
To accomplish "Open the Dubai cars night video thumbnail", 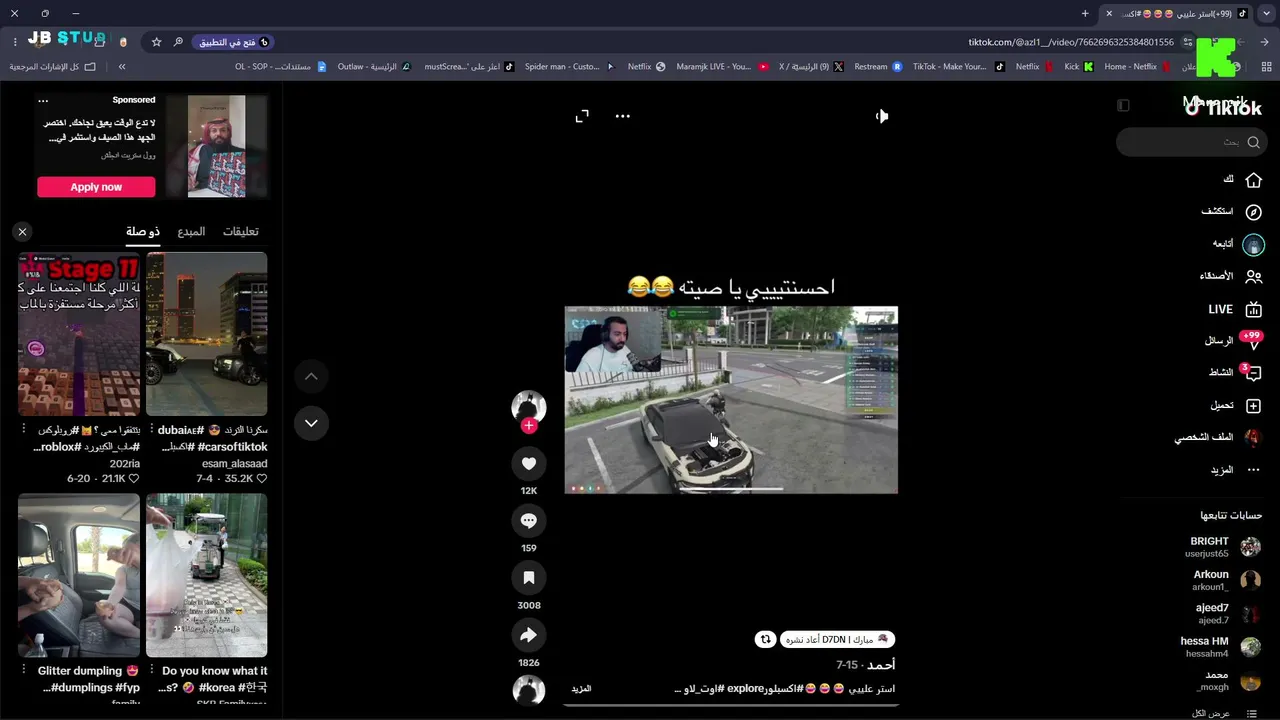I will tap(207, 334).
